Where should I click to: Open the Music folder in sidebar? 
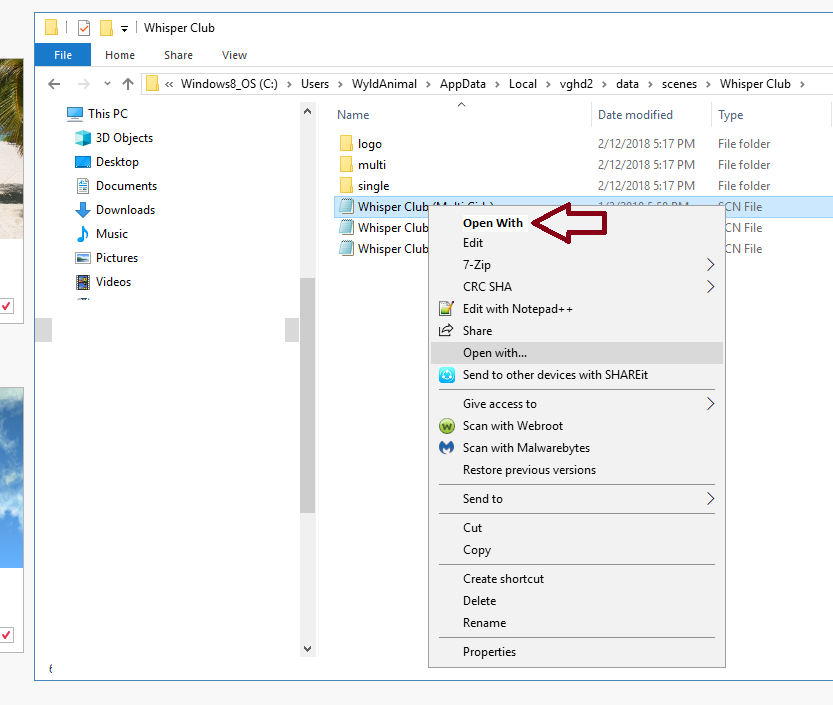pos(111,234)
